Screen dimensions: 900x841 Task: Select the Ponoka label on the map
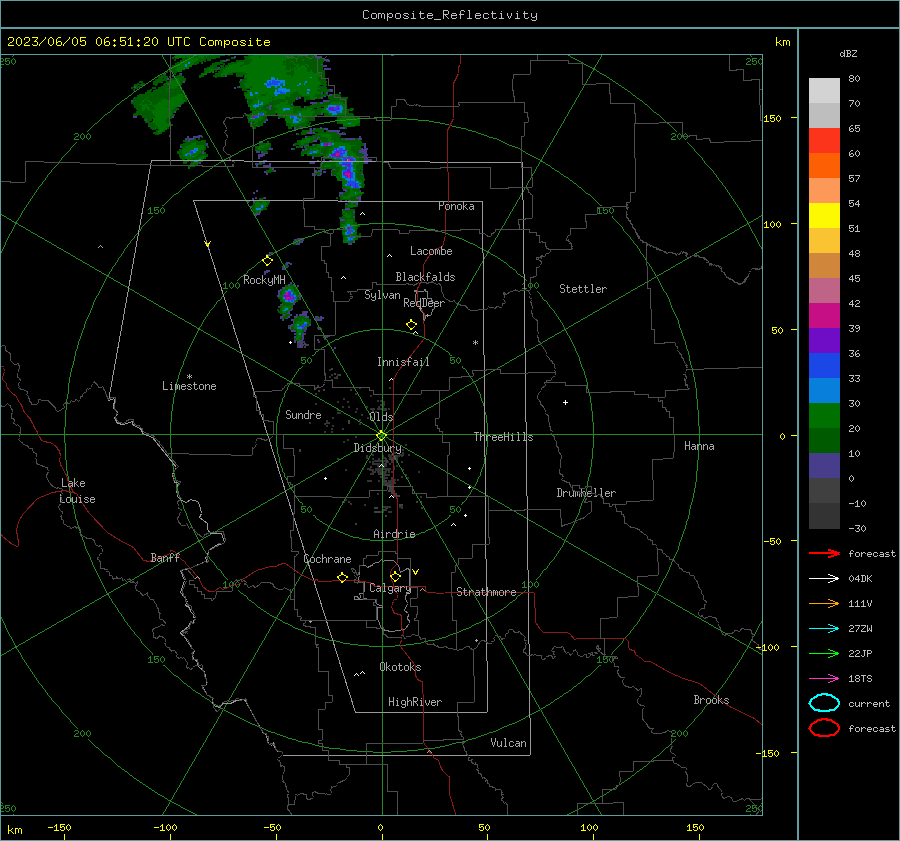[x=456, y=206]
